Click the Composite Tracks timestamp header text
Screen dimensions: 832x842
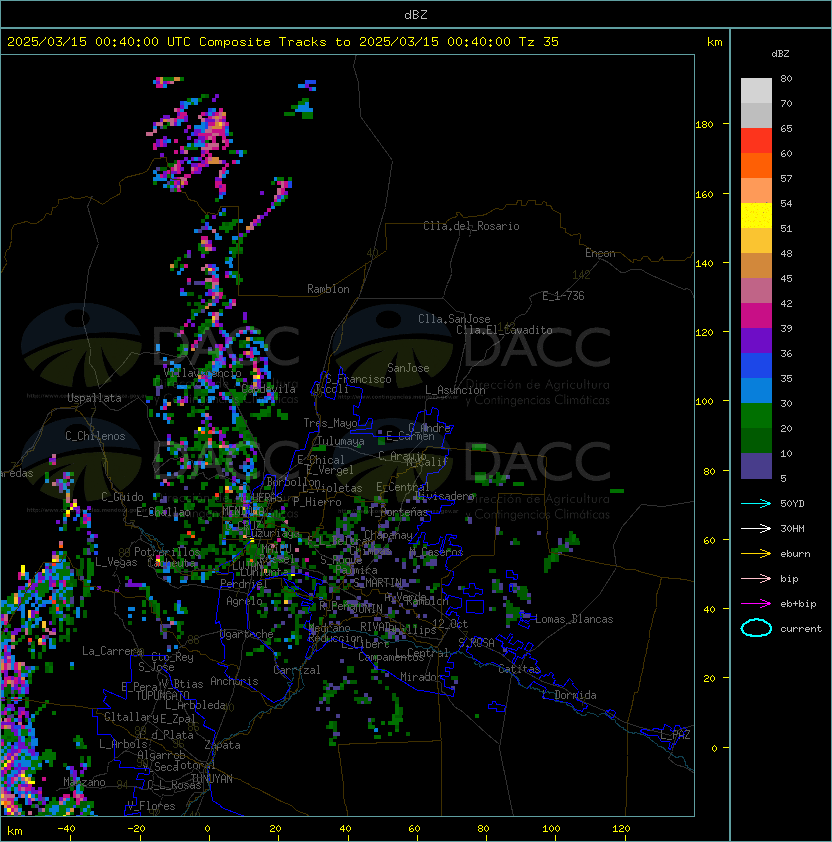(283, 42)
